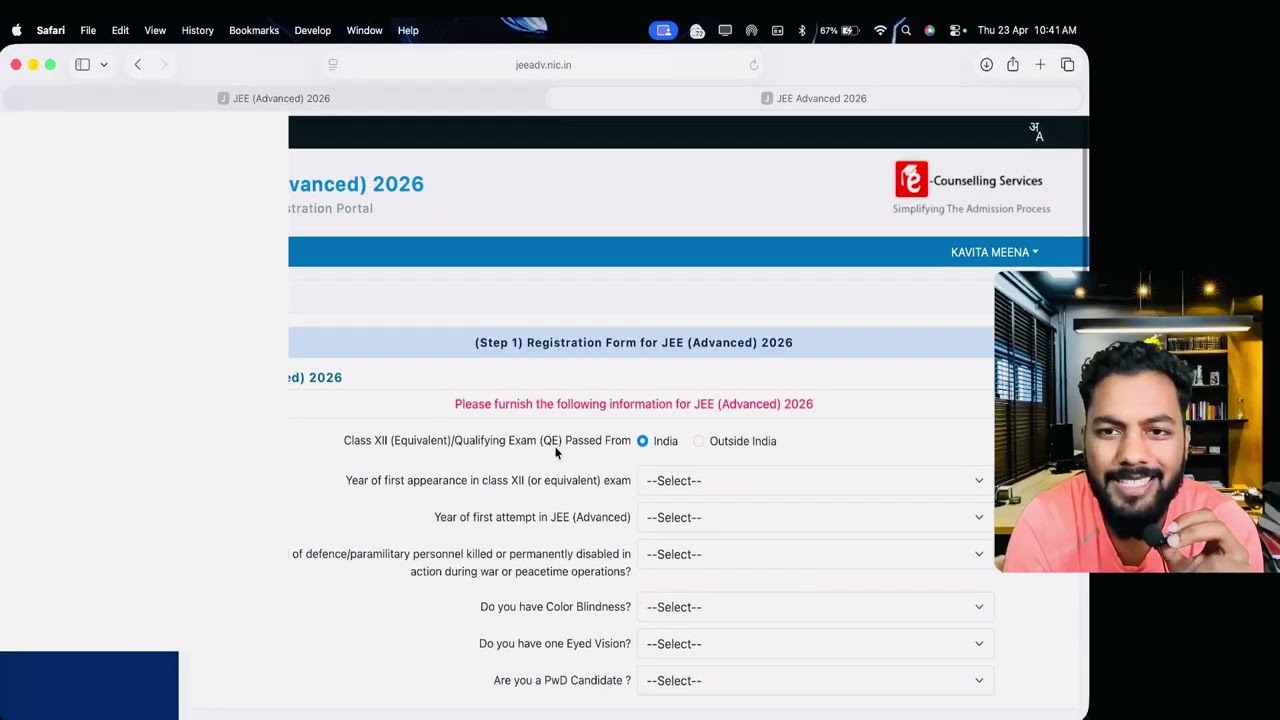Show the Safari sidebar
This screenshot has width=1280, height=720.
coord(82,64)
